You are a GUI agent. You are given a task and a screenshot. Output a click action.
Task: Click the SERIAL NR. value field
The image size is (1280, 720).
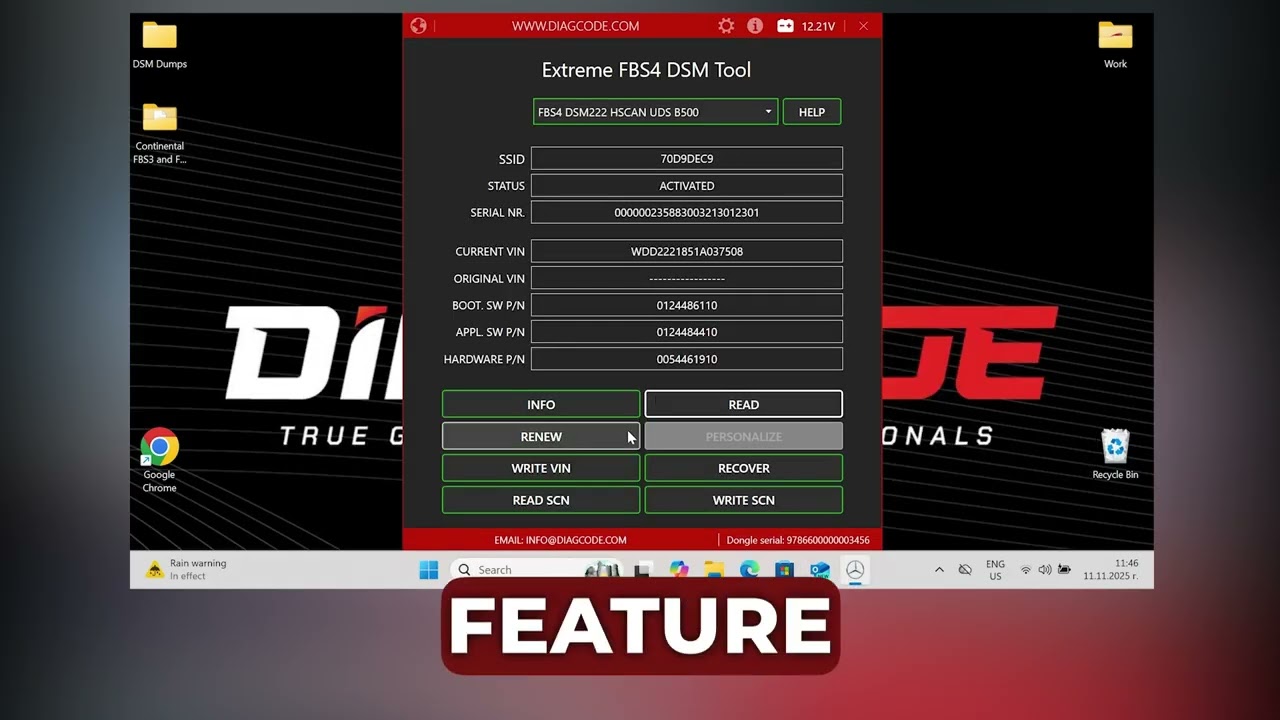(687, 212)
